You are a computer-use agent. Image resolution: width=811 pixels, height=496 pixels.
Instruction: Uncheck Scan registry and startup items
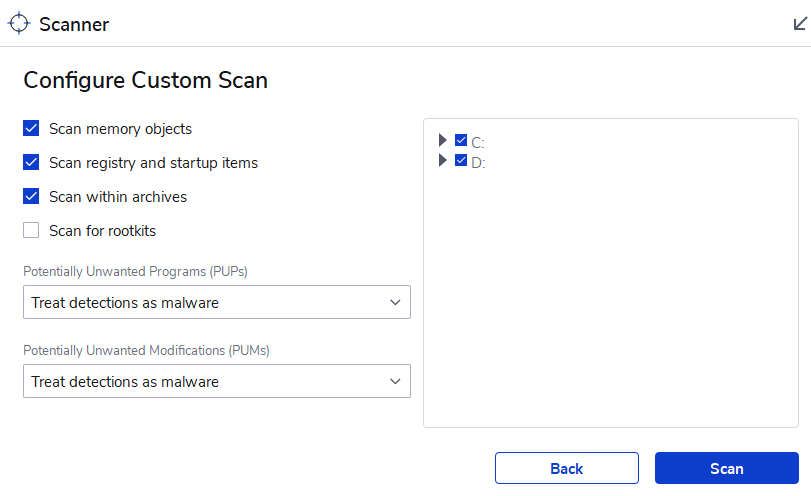[31, 163]
